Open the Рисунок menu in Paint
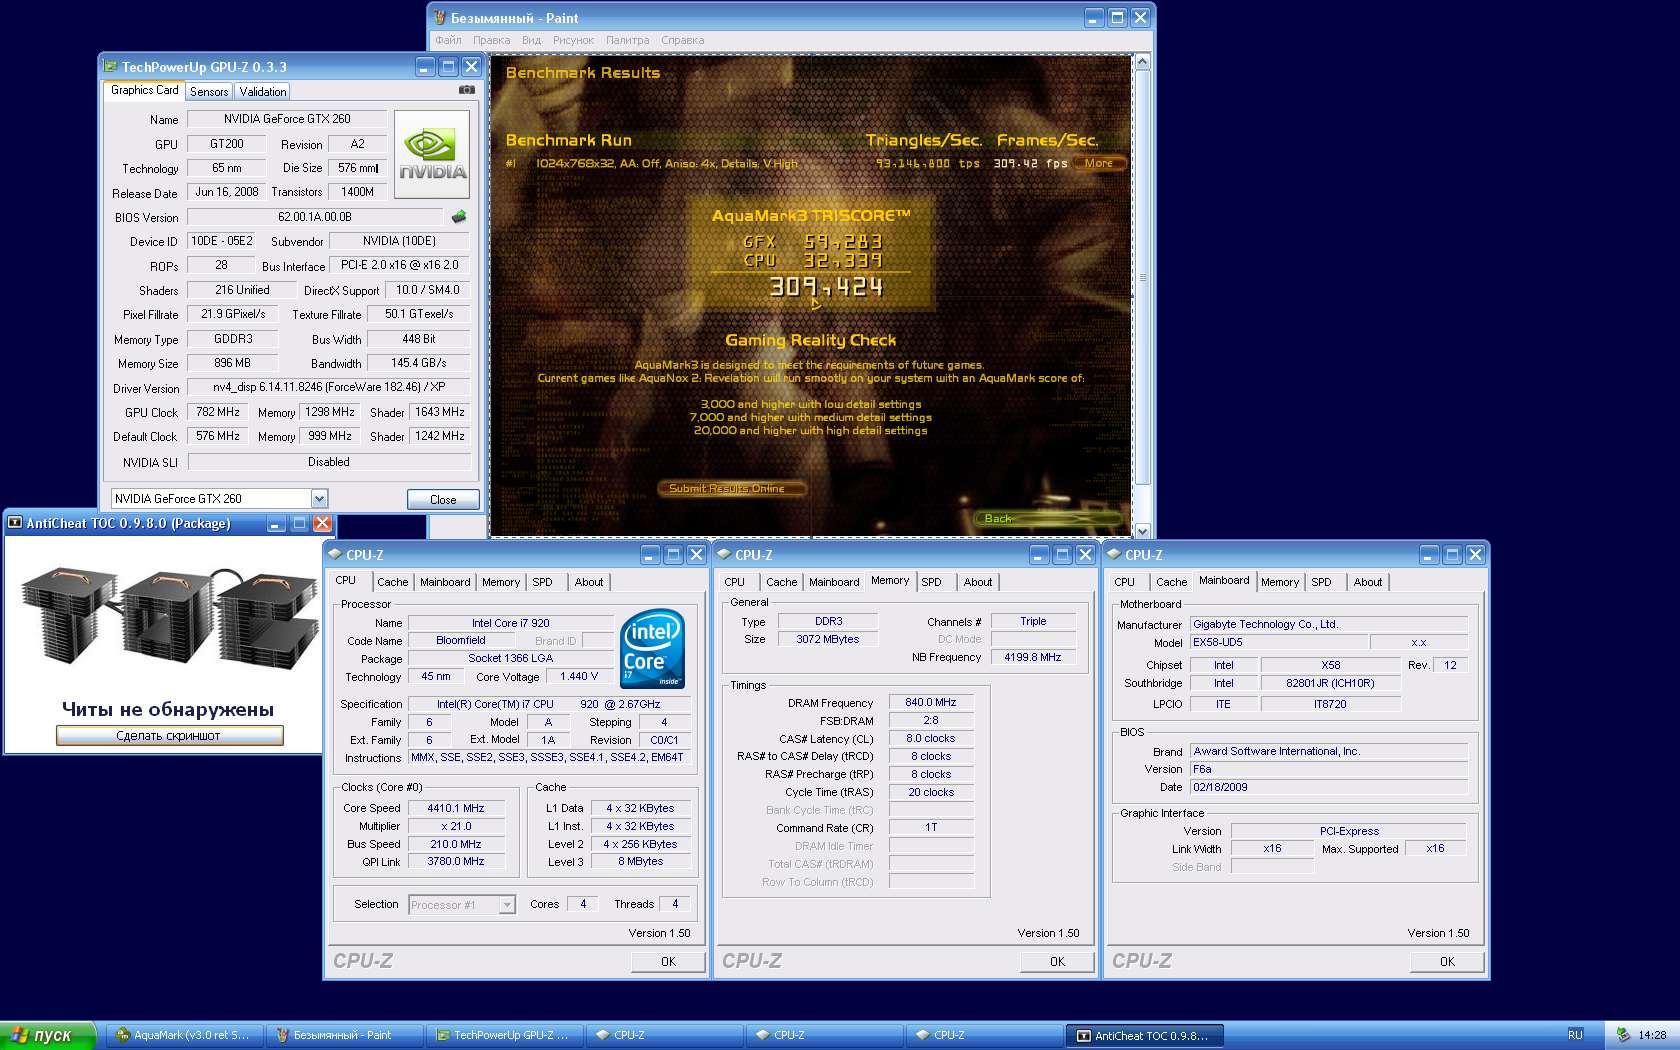This screenshot has width=1680, height=1050. click(573, 40)
